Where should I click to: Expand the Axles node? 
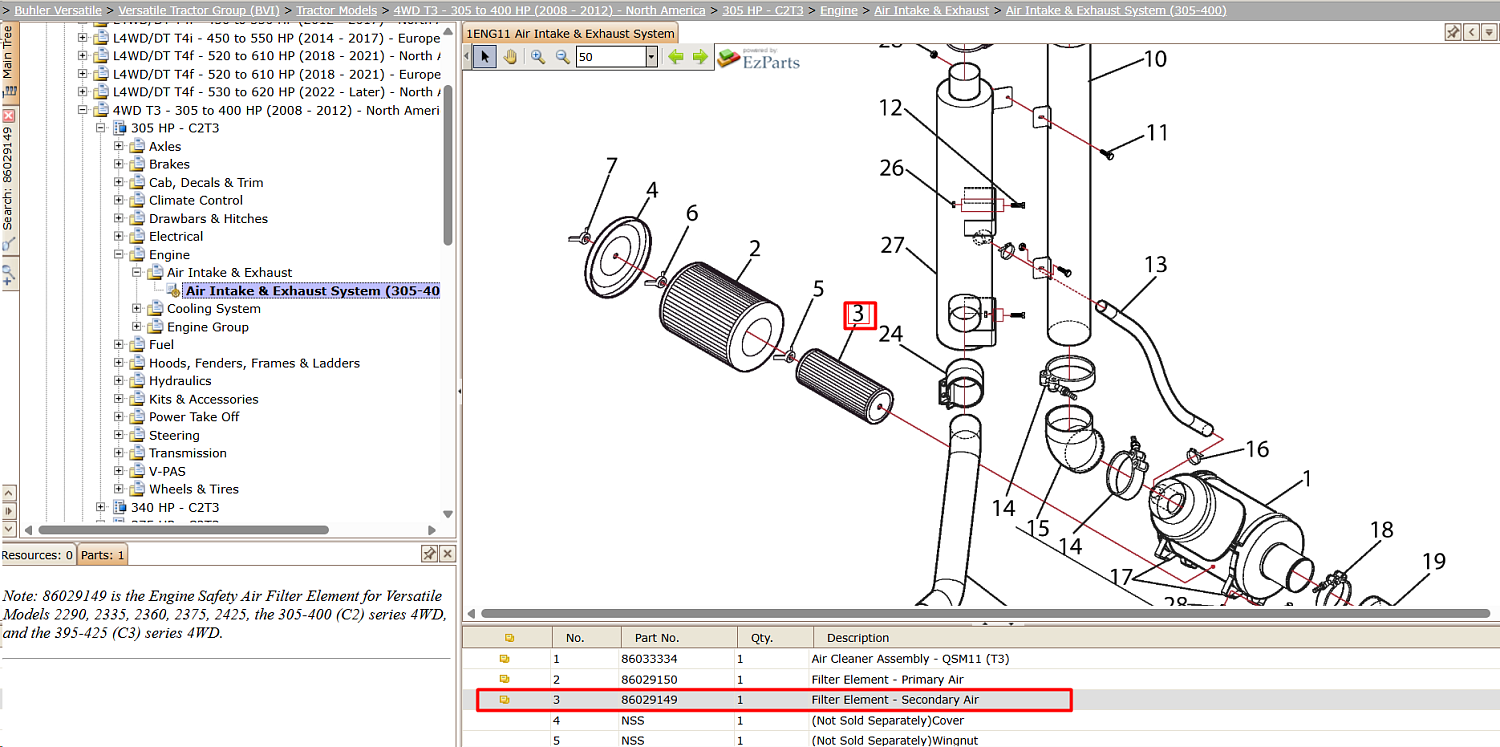pyautogui.click(x=119, y=146)
